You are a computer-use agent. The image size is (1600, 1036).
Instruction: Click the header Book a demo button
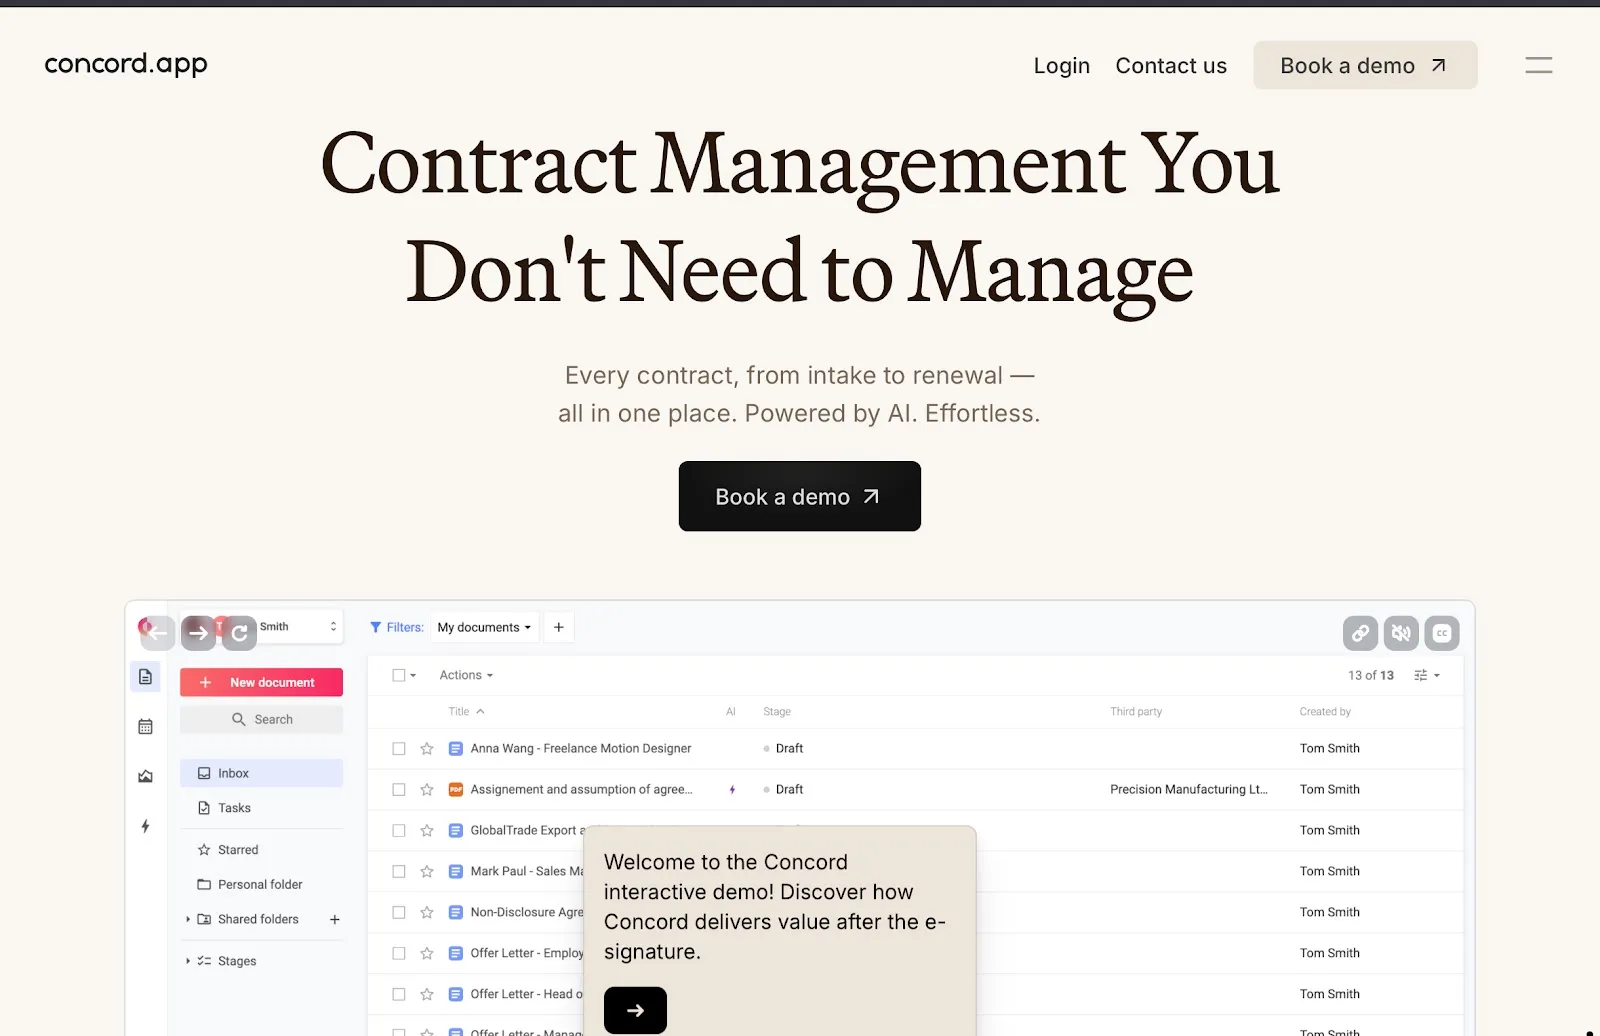[1365, 65]
